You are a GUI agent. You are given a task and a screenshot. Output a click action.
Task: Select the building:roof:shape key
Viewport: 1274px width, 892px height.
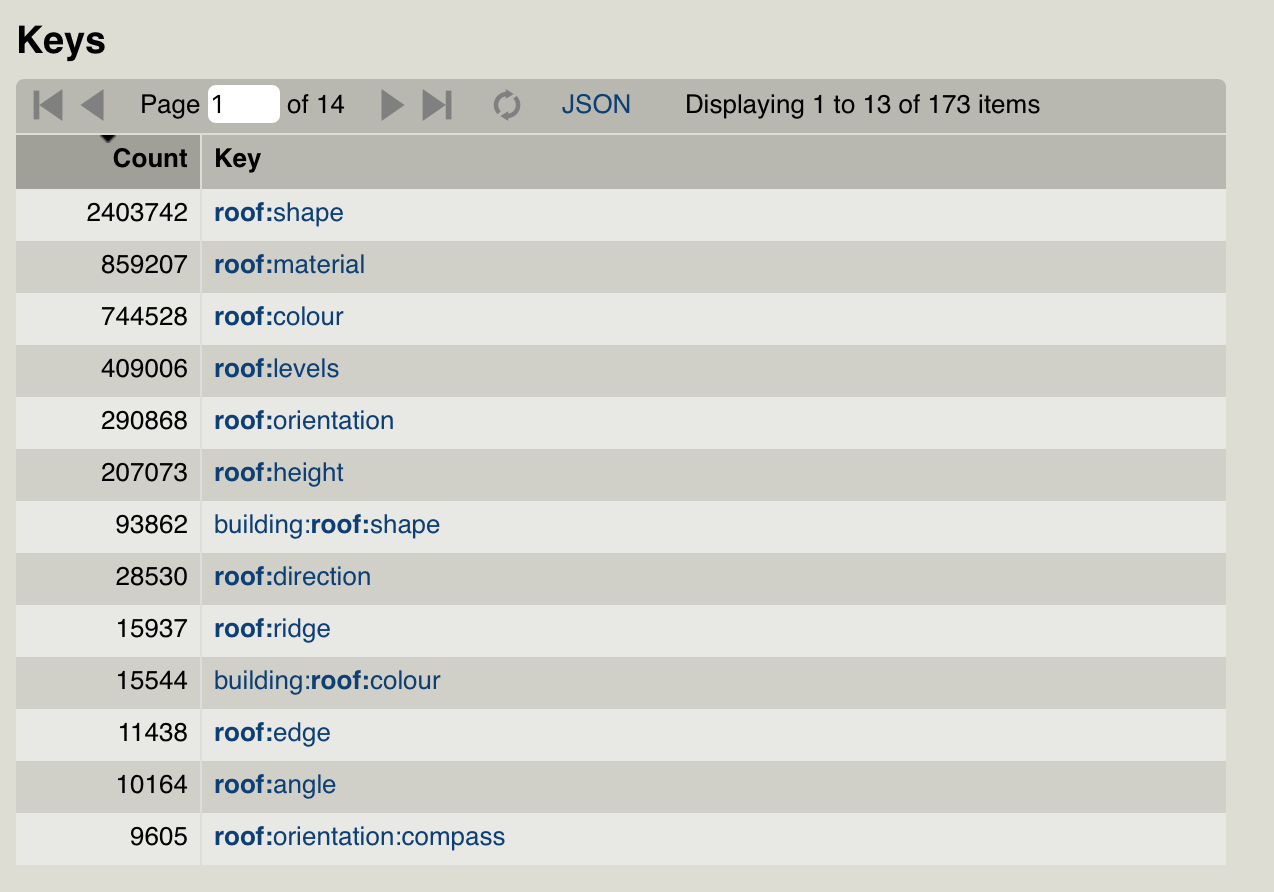tap(326, 524)
